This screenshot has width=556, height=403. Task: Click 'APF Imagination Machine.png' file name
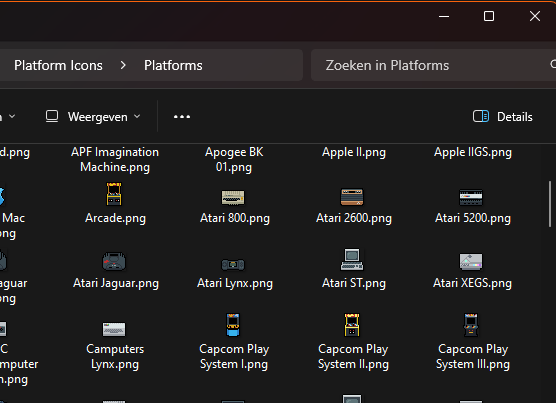click(x=115, y=159)
